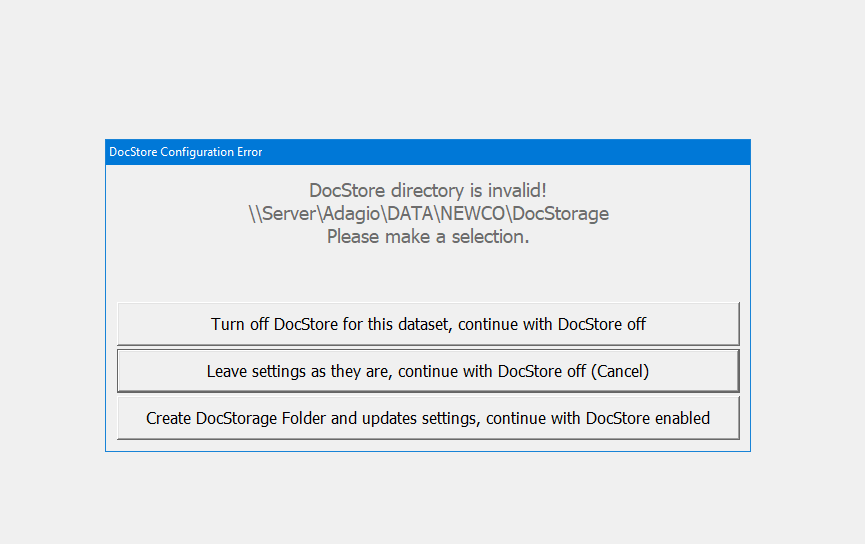Click the 'Please make a selection.' text

tap(428, 237)
